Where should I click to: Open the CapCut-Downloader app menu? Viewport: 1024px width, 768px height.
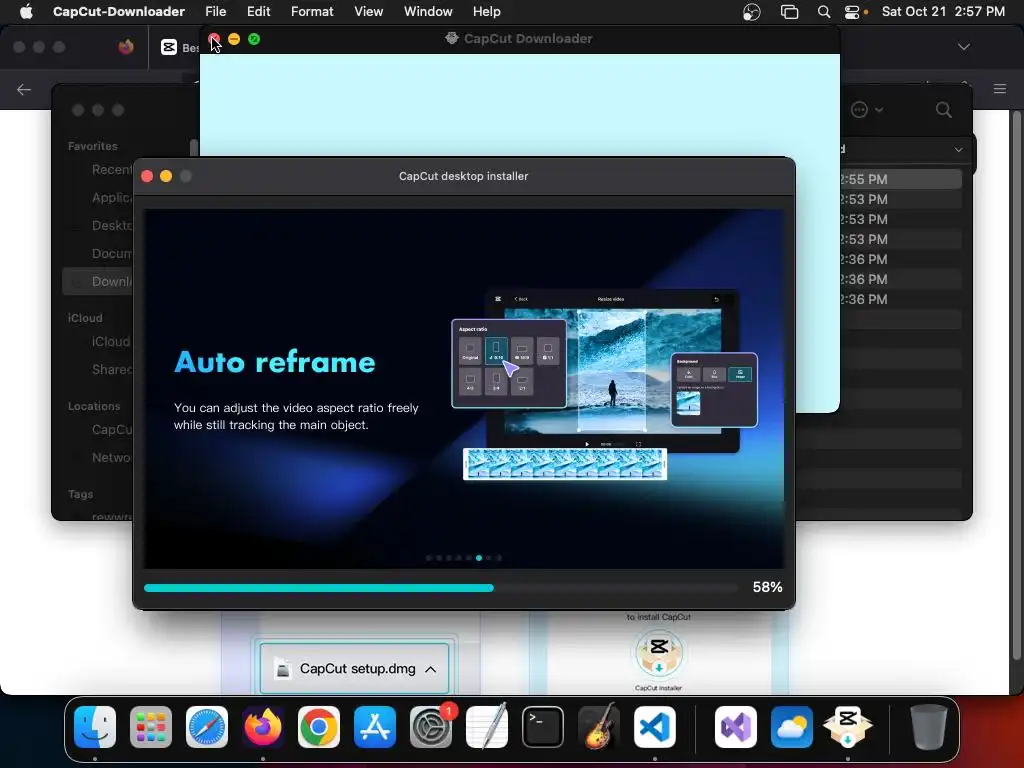[x=119, y=11]
